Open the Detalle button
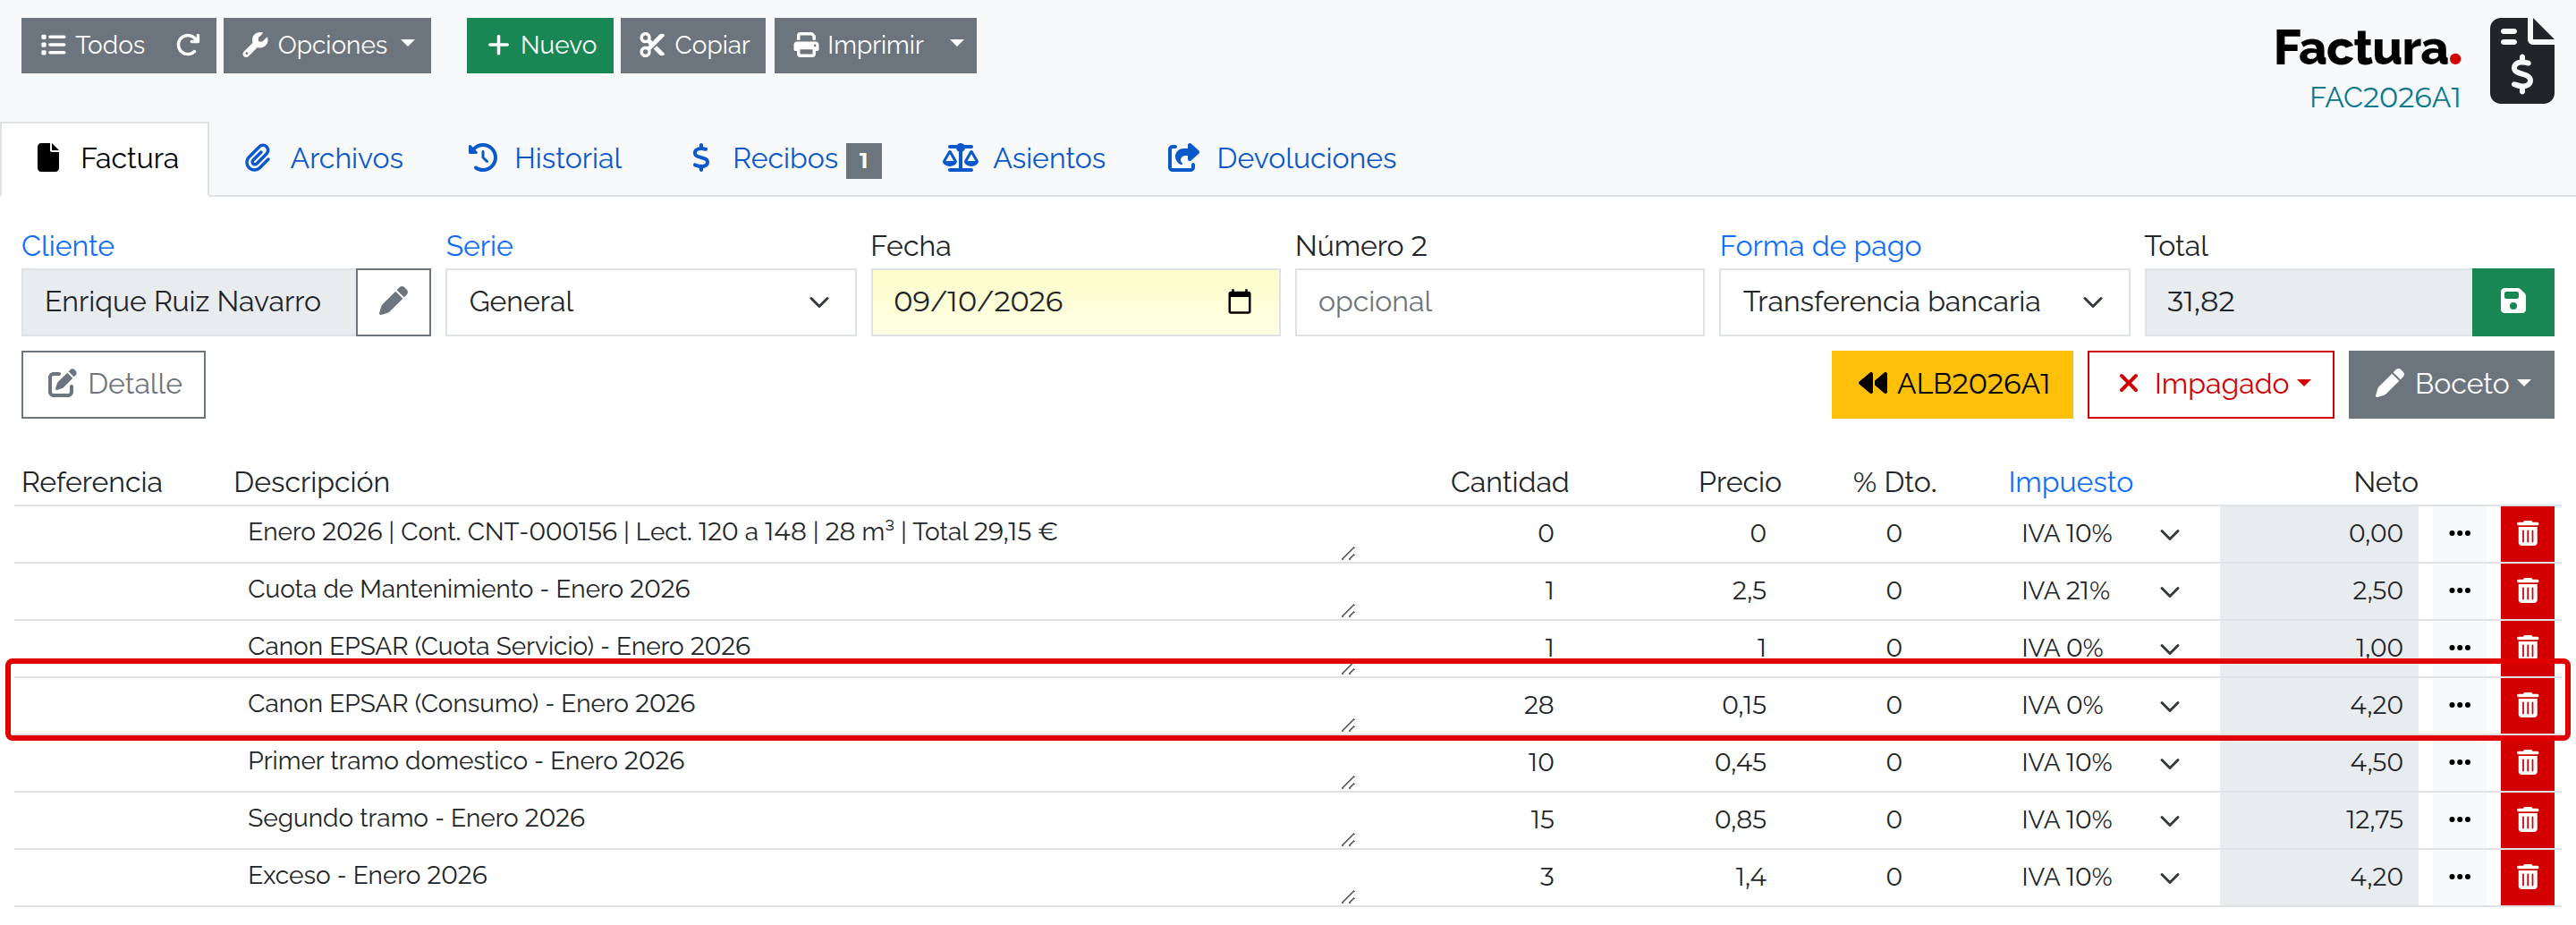Viewport: 2576px width, 925px height. (113, 384)
